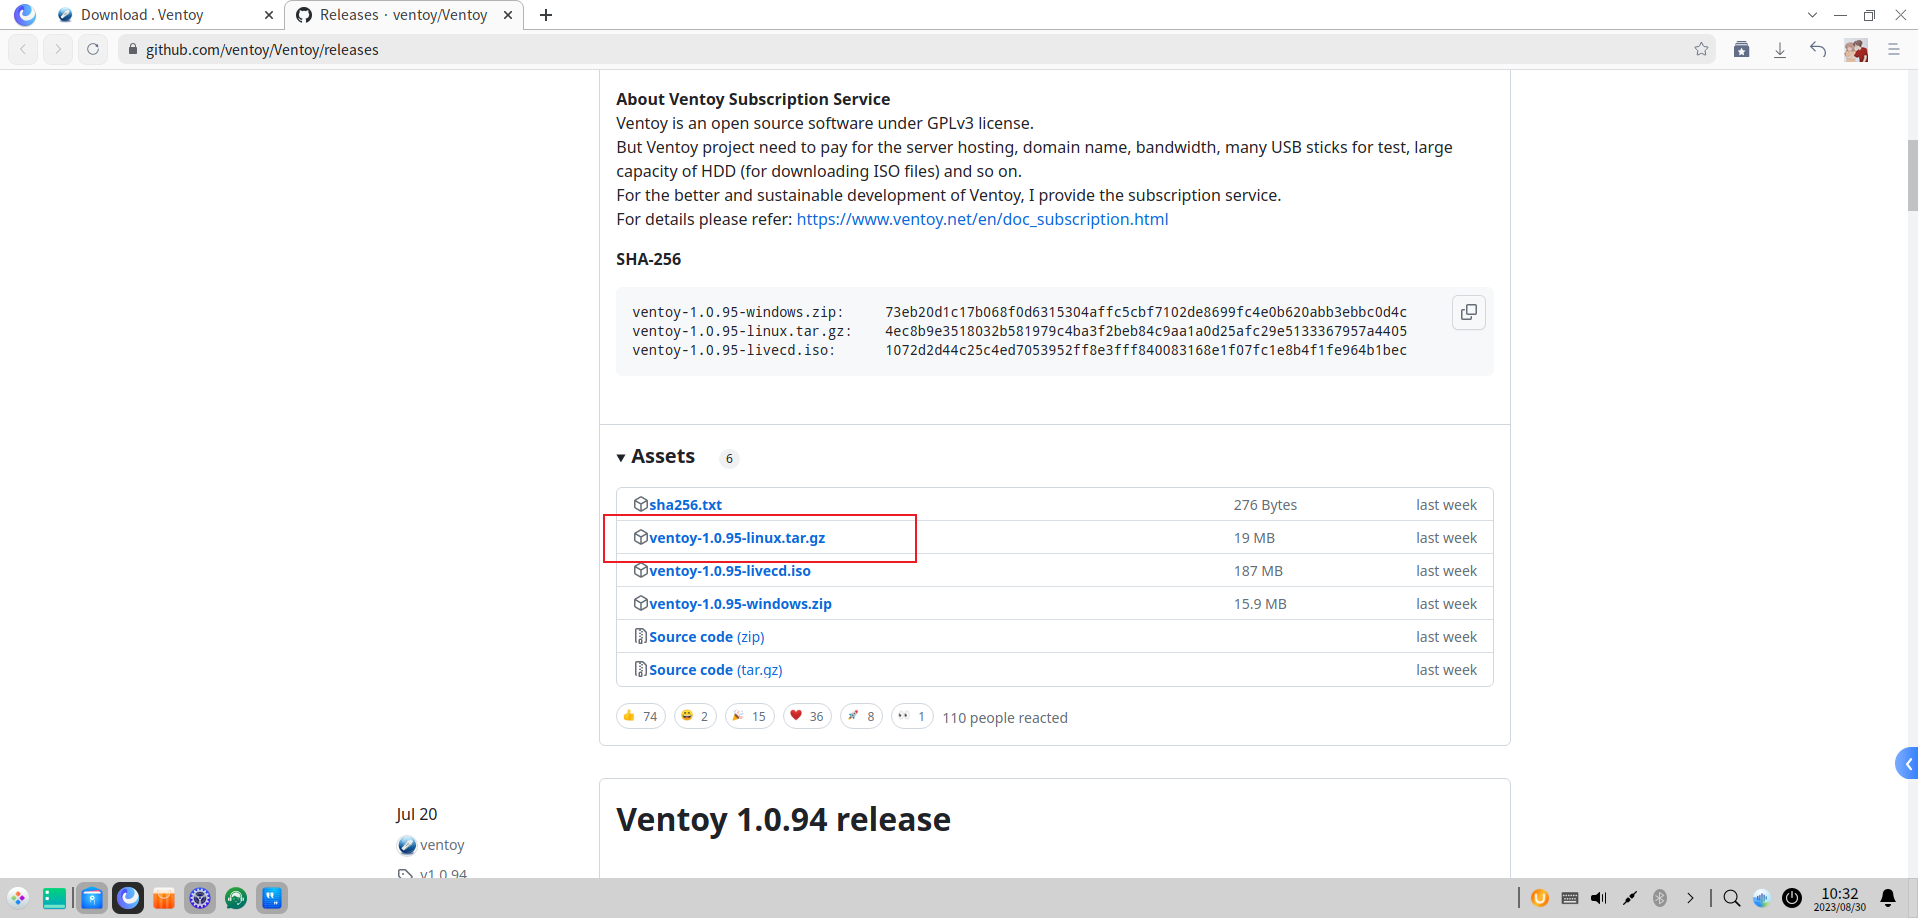Open the gear-wheel Control Center dock icon
The image size is (1918, 918).
coord(200,898)
